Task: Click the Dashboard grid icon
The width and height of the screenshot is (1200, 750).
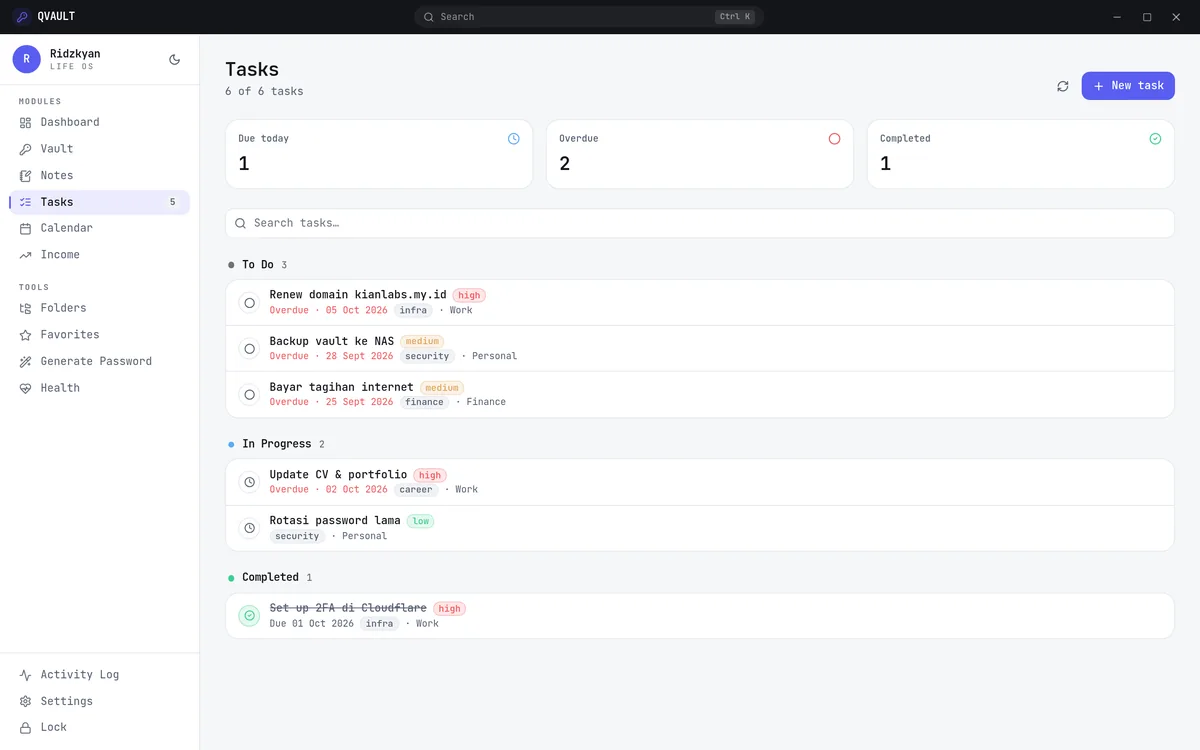Action: click(x=26, y=122)
